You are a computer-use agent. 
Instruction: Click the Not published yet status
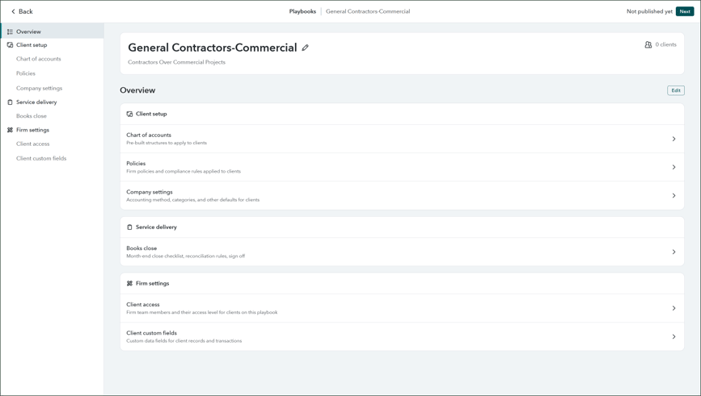649,12
